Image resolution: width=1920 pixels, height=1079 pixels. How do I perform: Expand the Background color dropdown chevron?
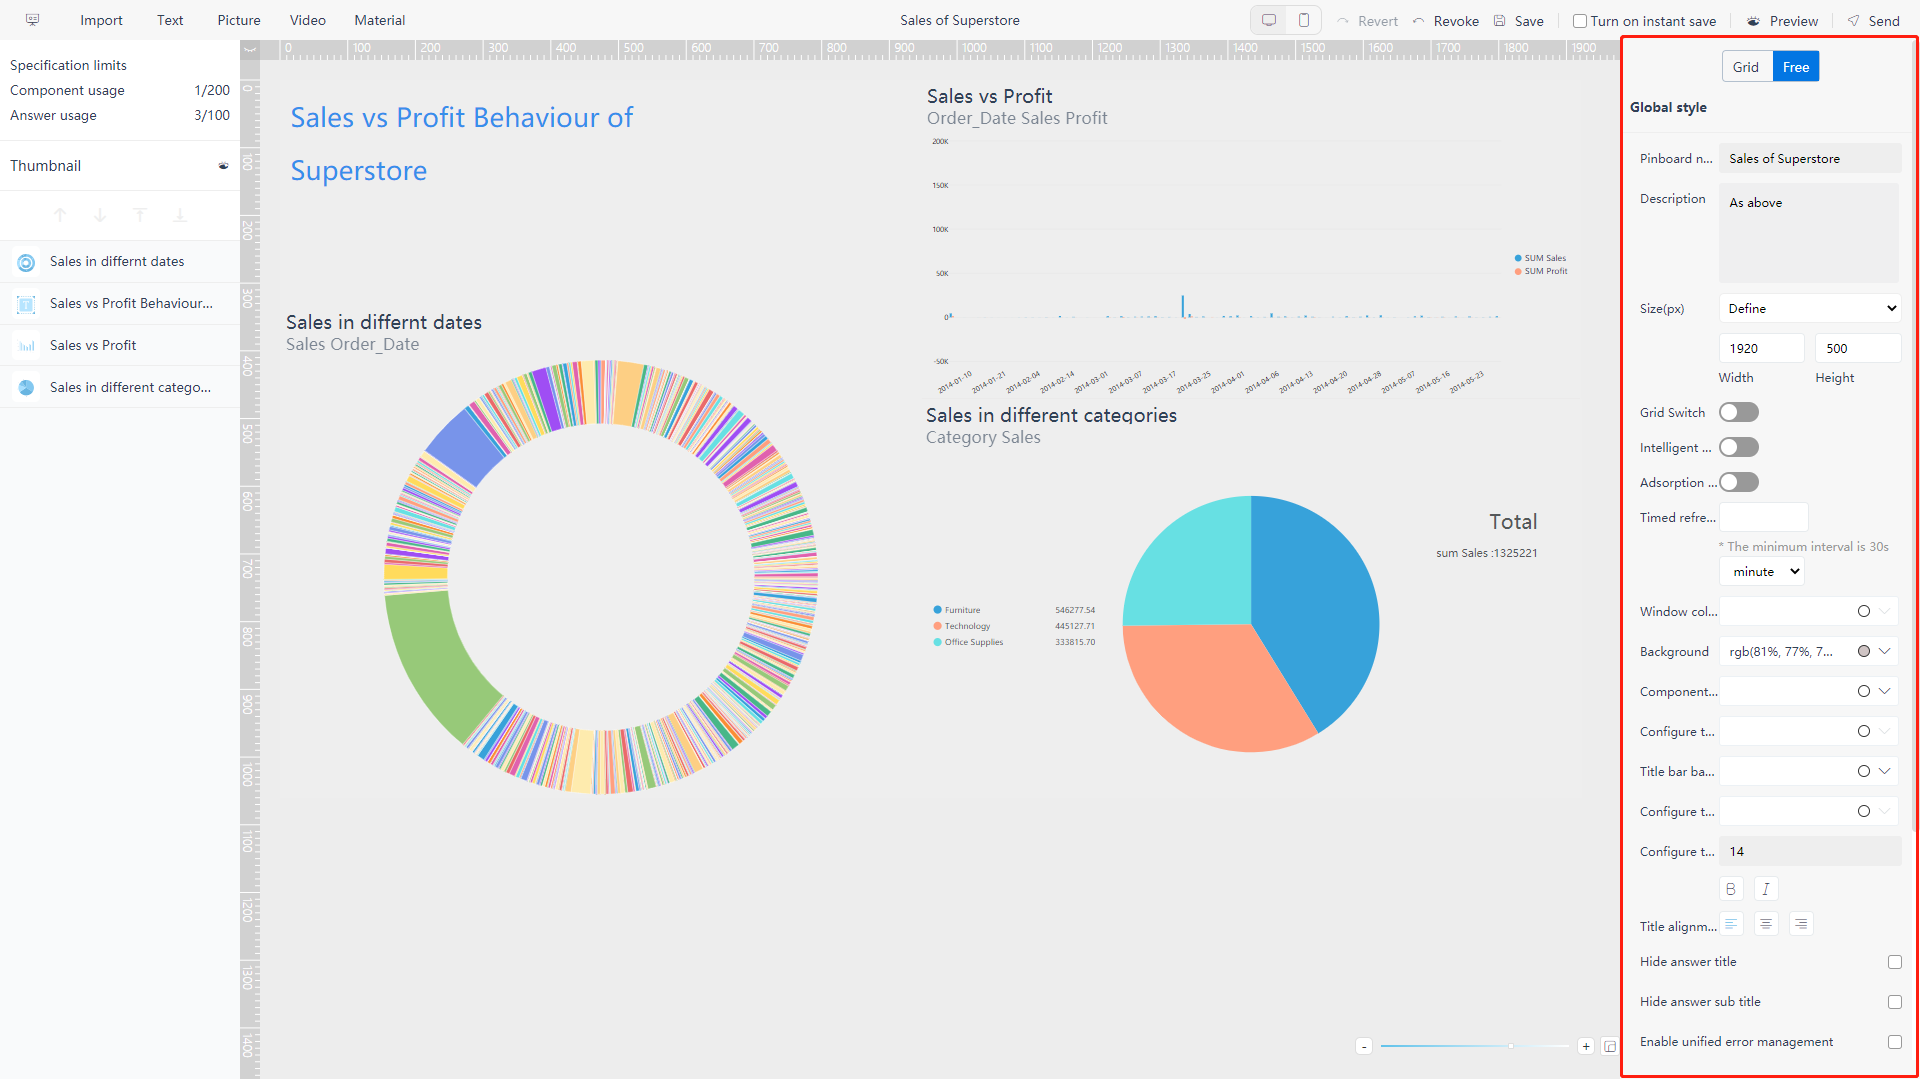[1885, 652]
